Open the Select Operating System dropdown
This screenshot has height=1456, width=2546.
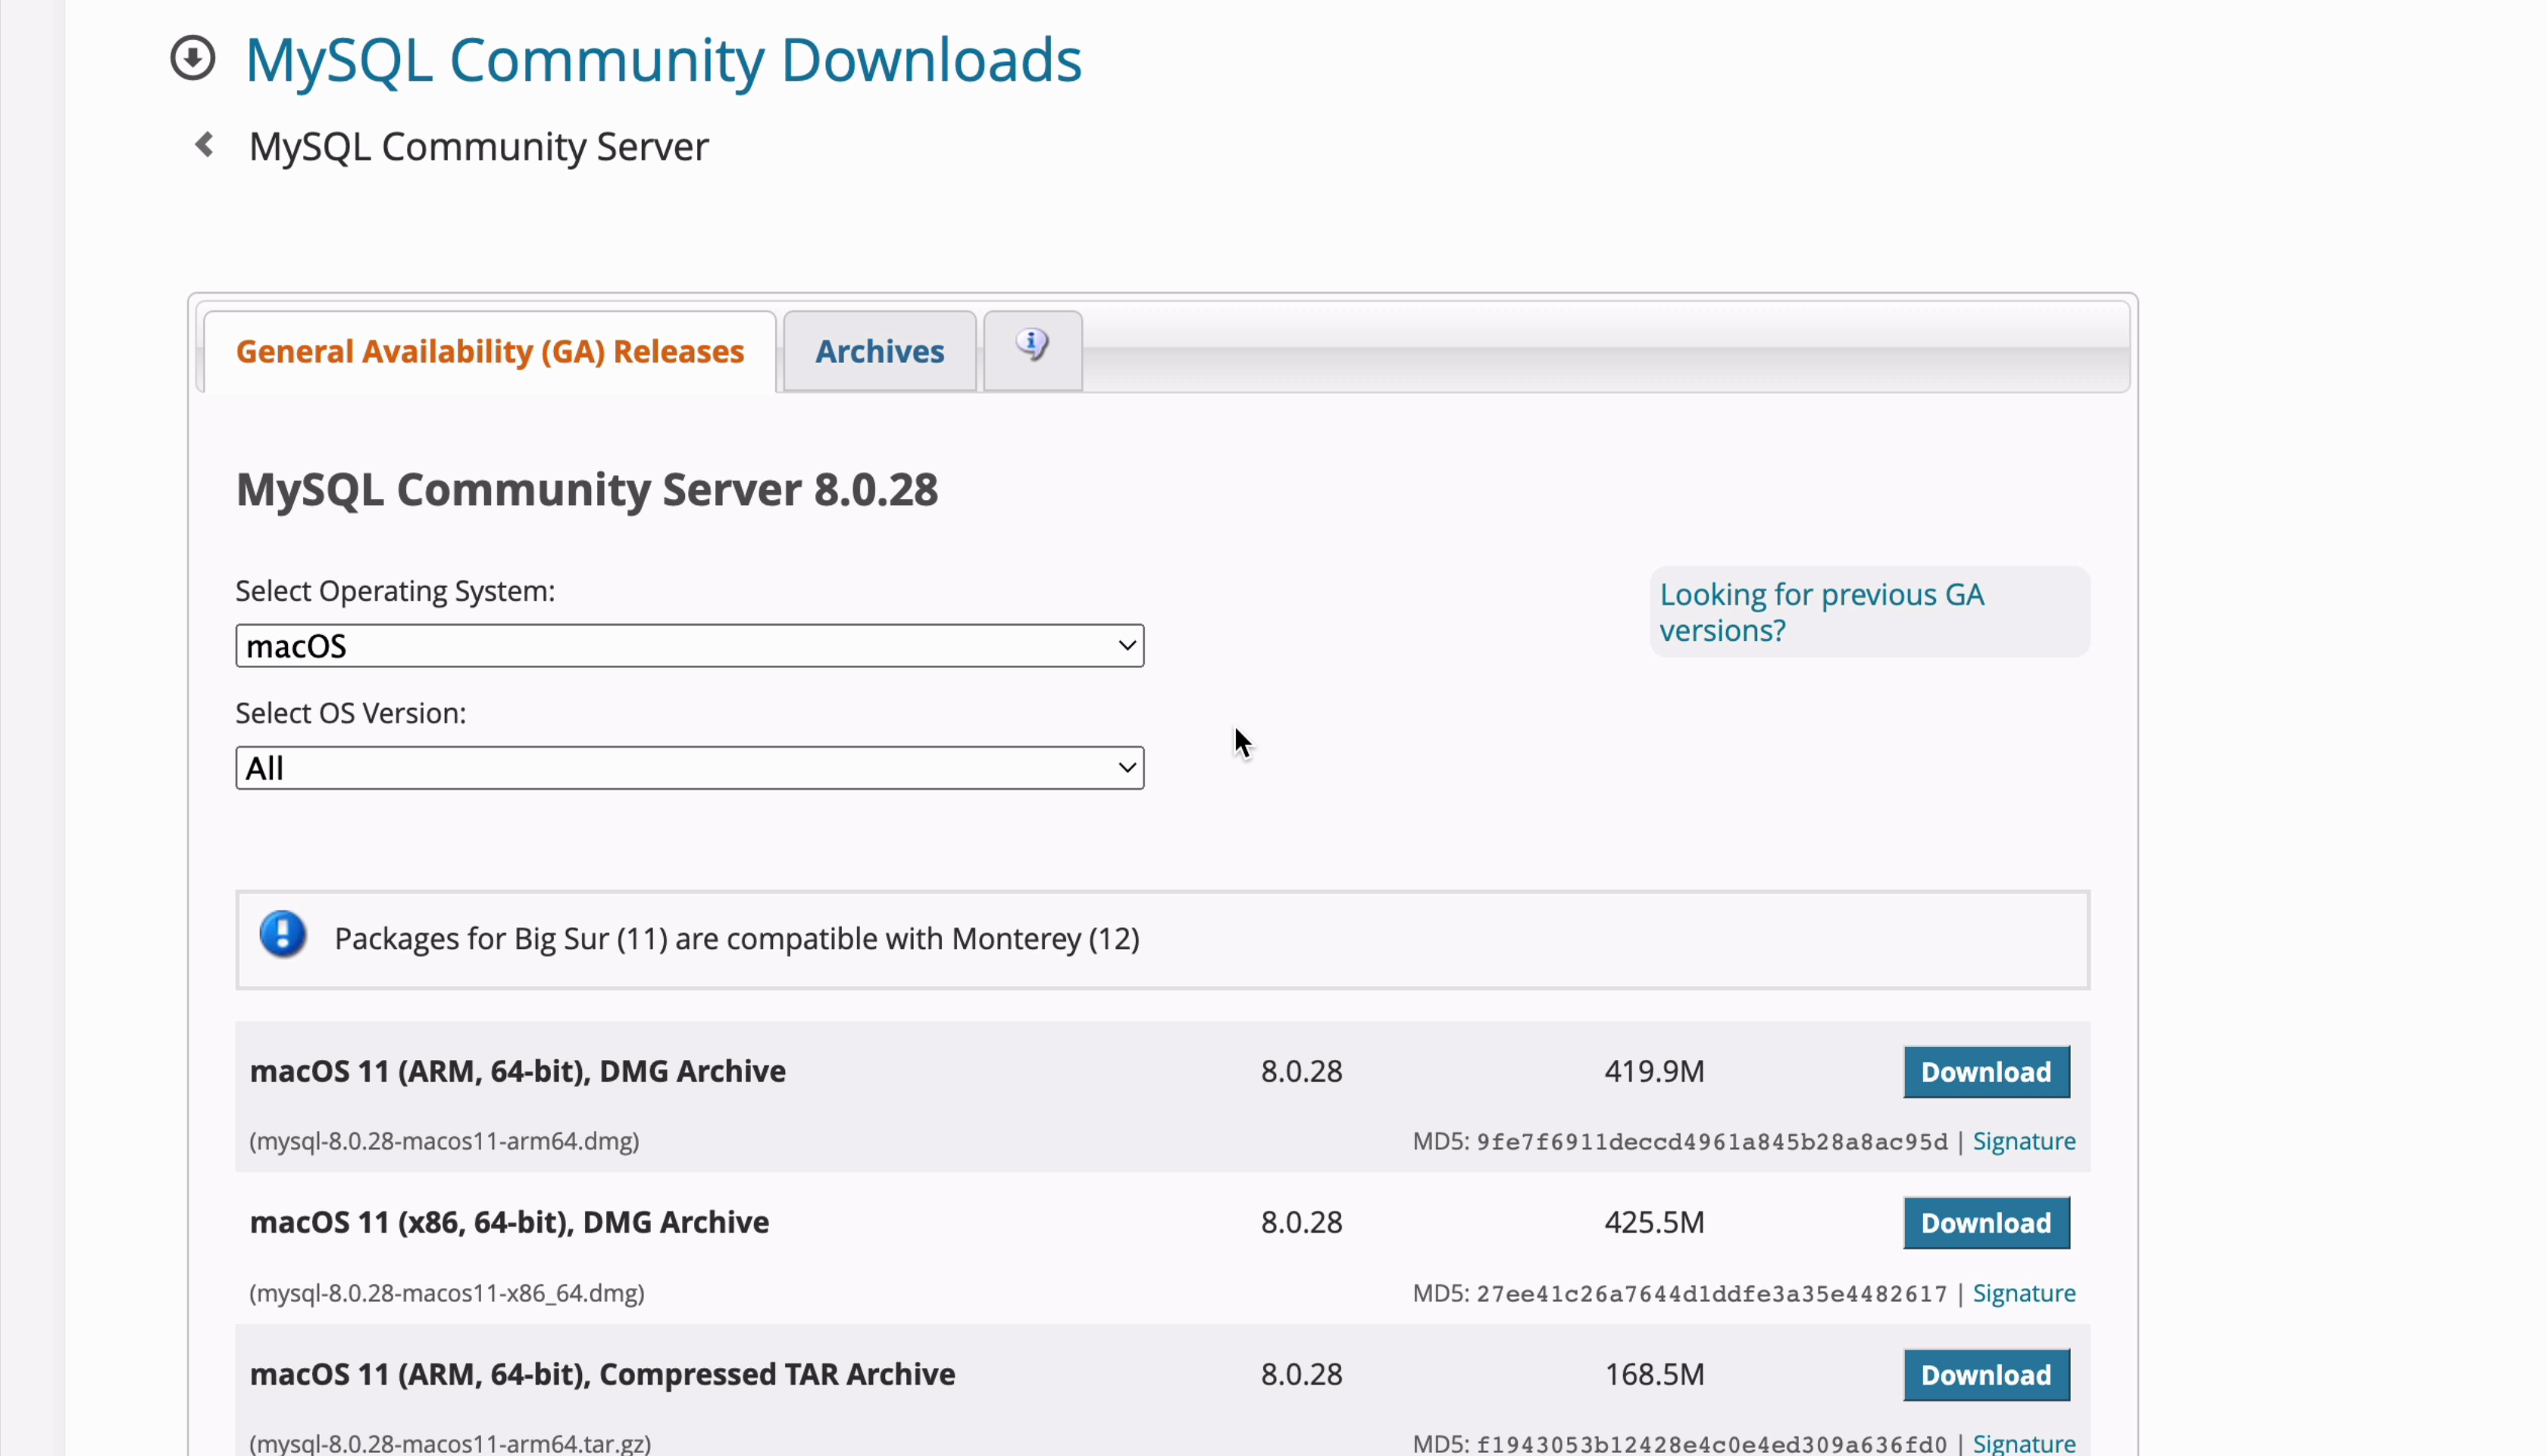(689, 646)
